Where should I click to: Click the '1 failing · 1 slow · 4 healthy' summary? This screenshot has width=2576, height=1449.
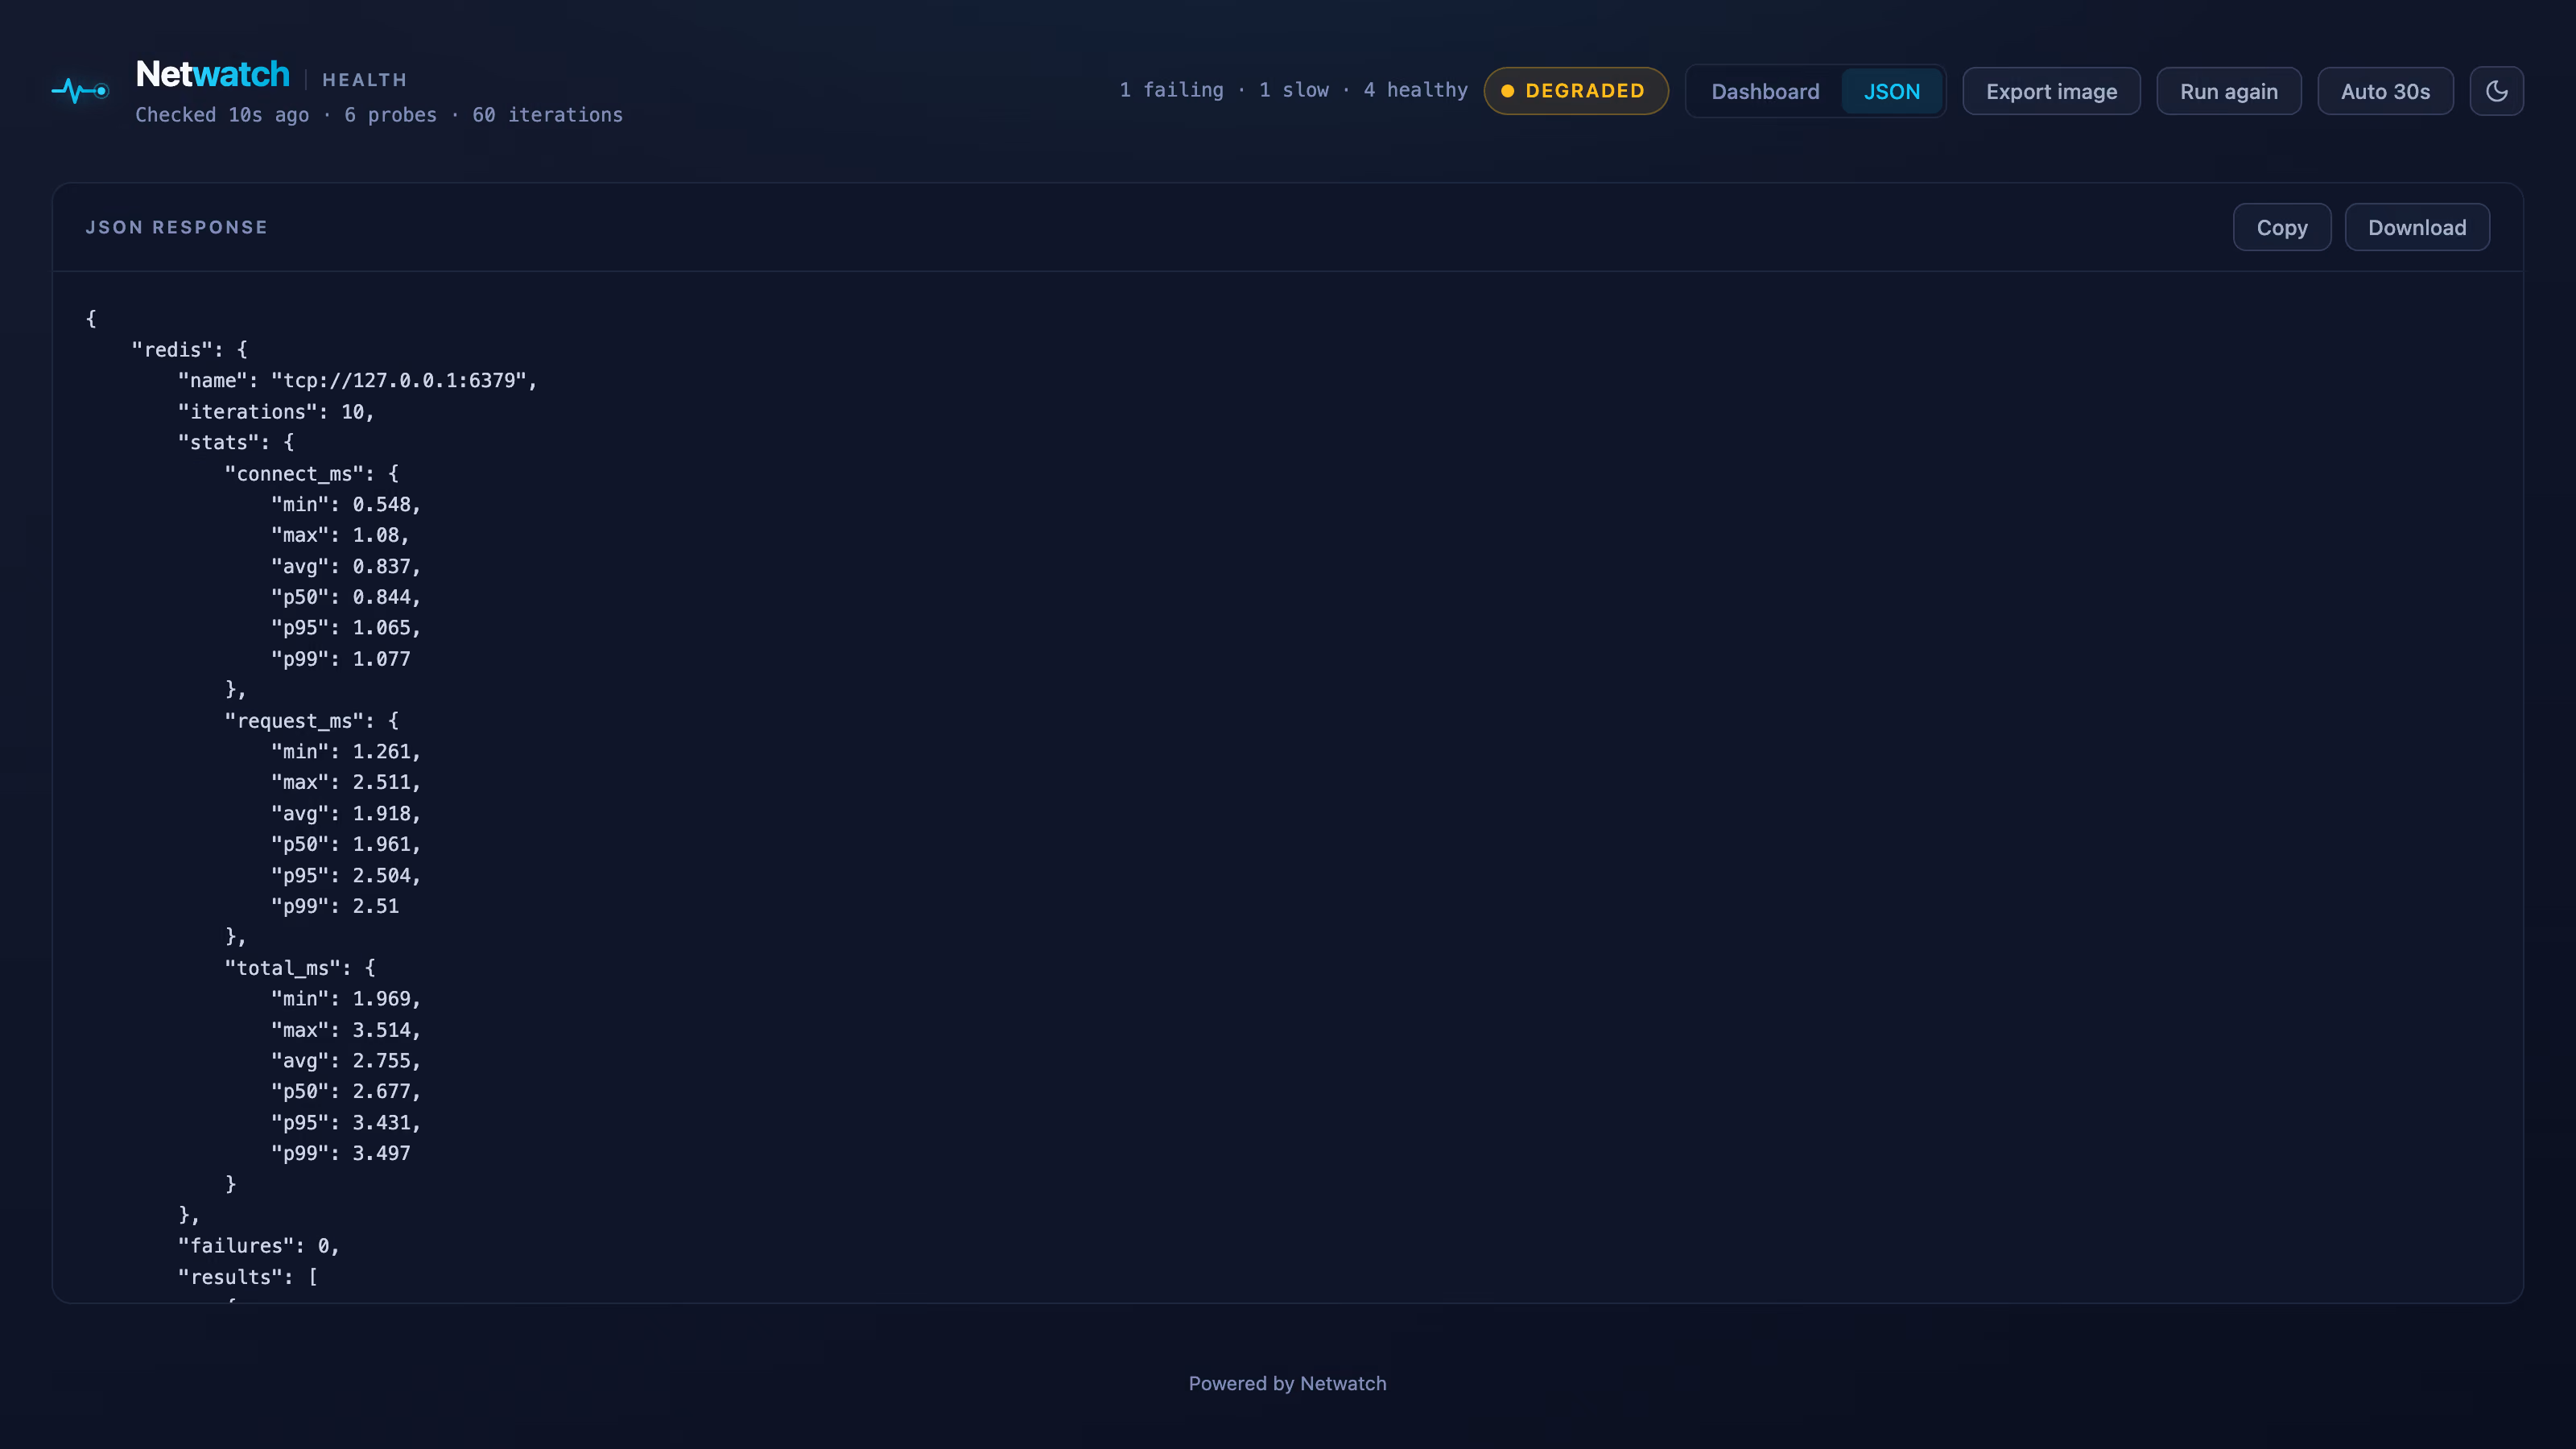coord(1293,90)
